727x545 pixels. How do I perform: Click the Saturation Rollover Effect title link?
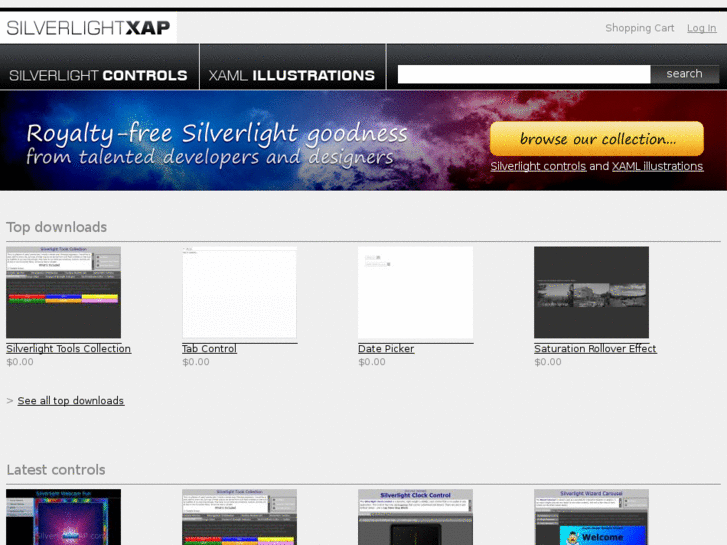(x=595, y=349)
